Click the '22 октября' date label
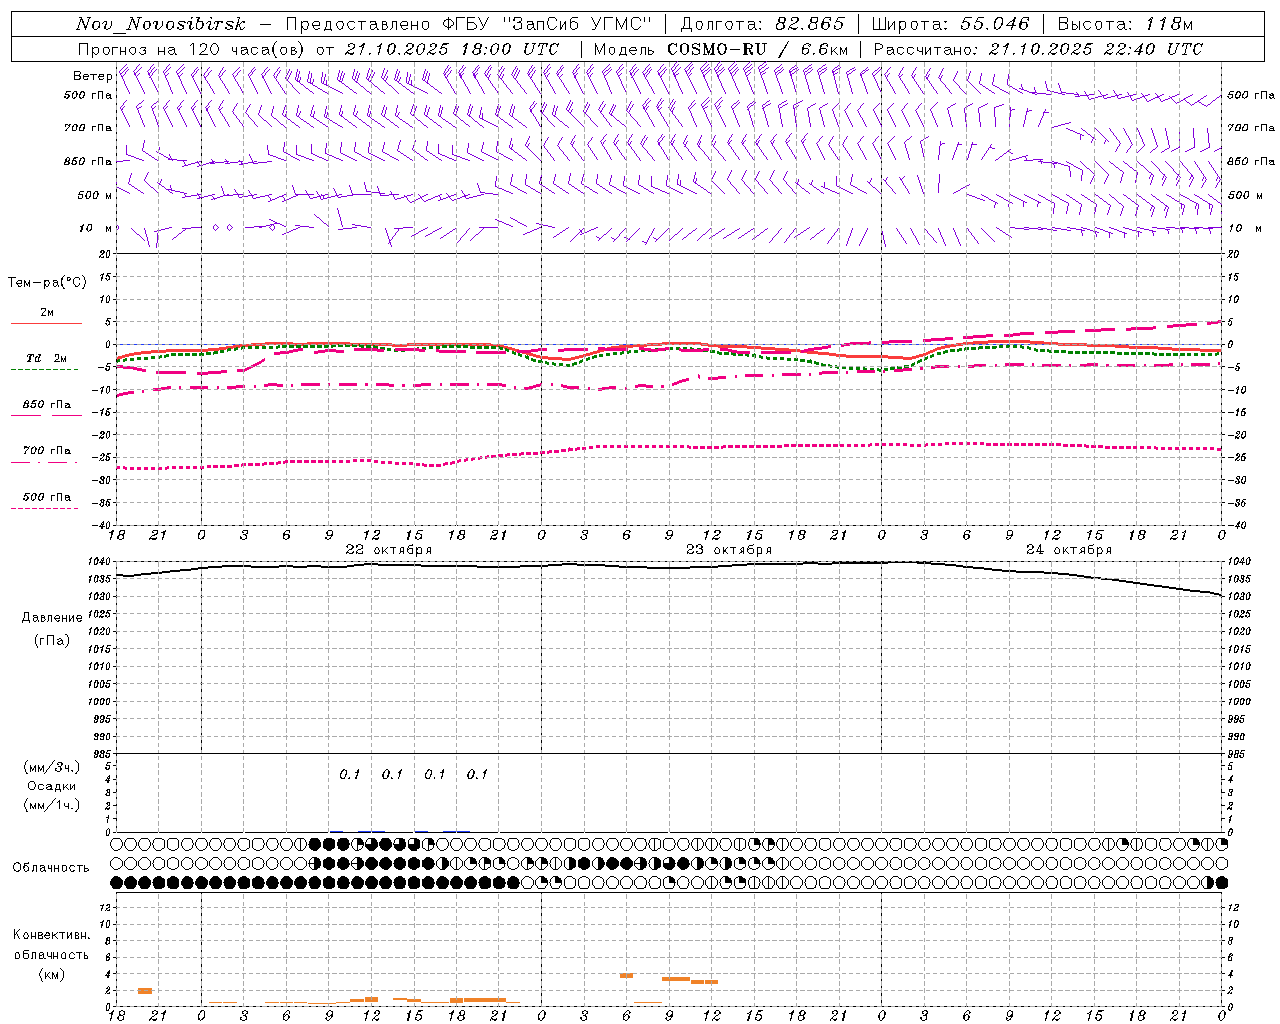Viewport: 1280px width, 1024px height. [389, 550]
